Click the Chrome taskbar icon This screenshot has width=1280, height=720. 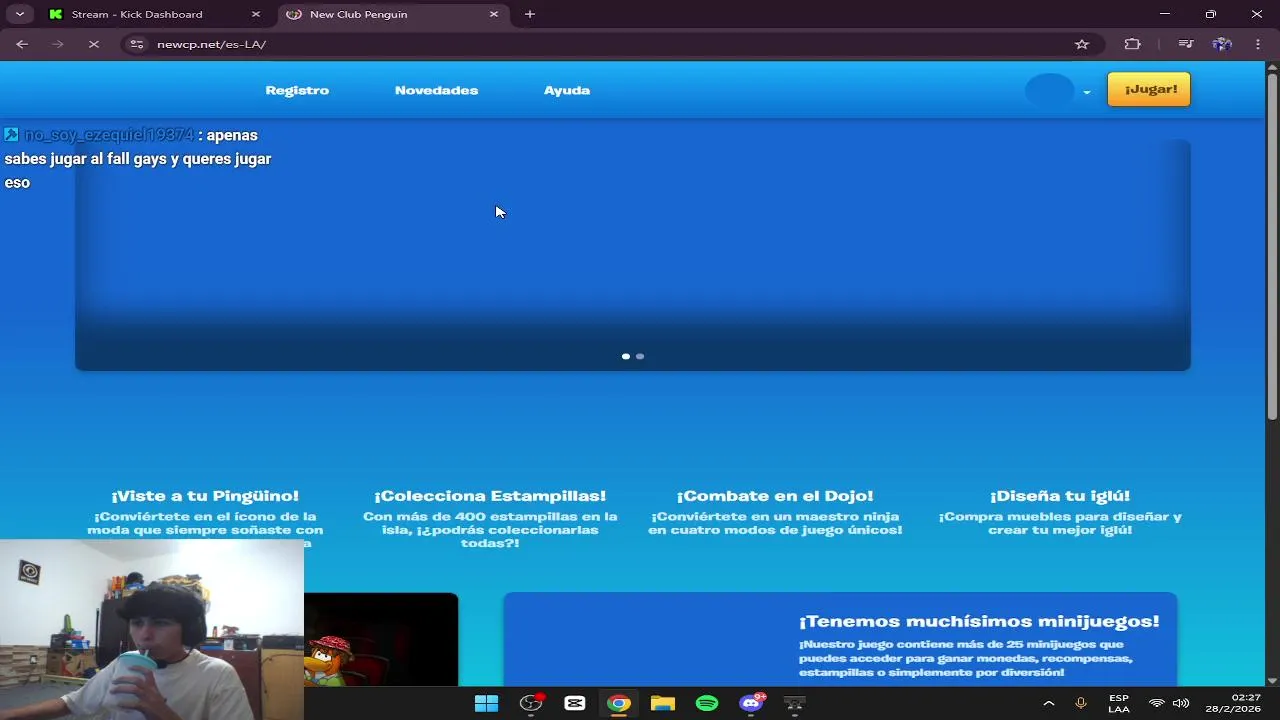619,703
